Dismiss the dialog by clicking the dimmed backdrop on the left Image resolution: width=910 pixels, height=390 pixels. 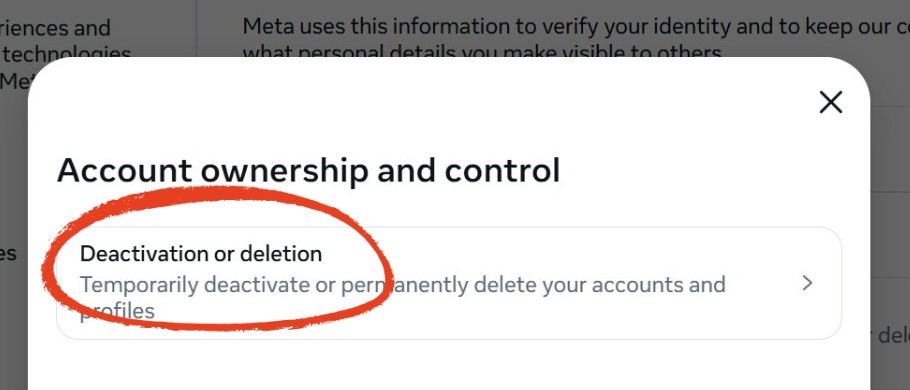coord(13,174)
